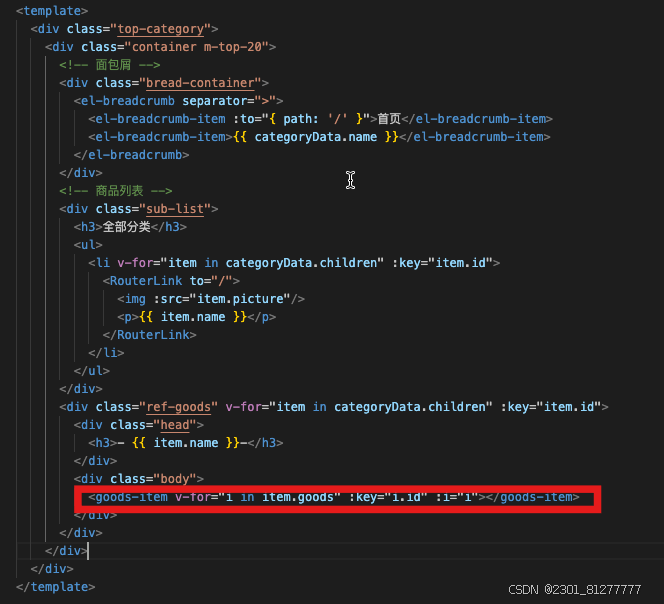Select the 面包屑 comment line

point(110,65)
